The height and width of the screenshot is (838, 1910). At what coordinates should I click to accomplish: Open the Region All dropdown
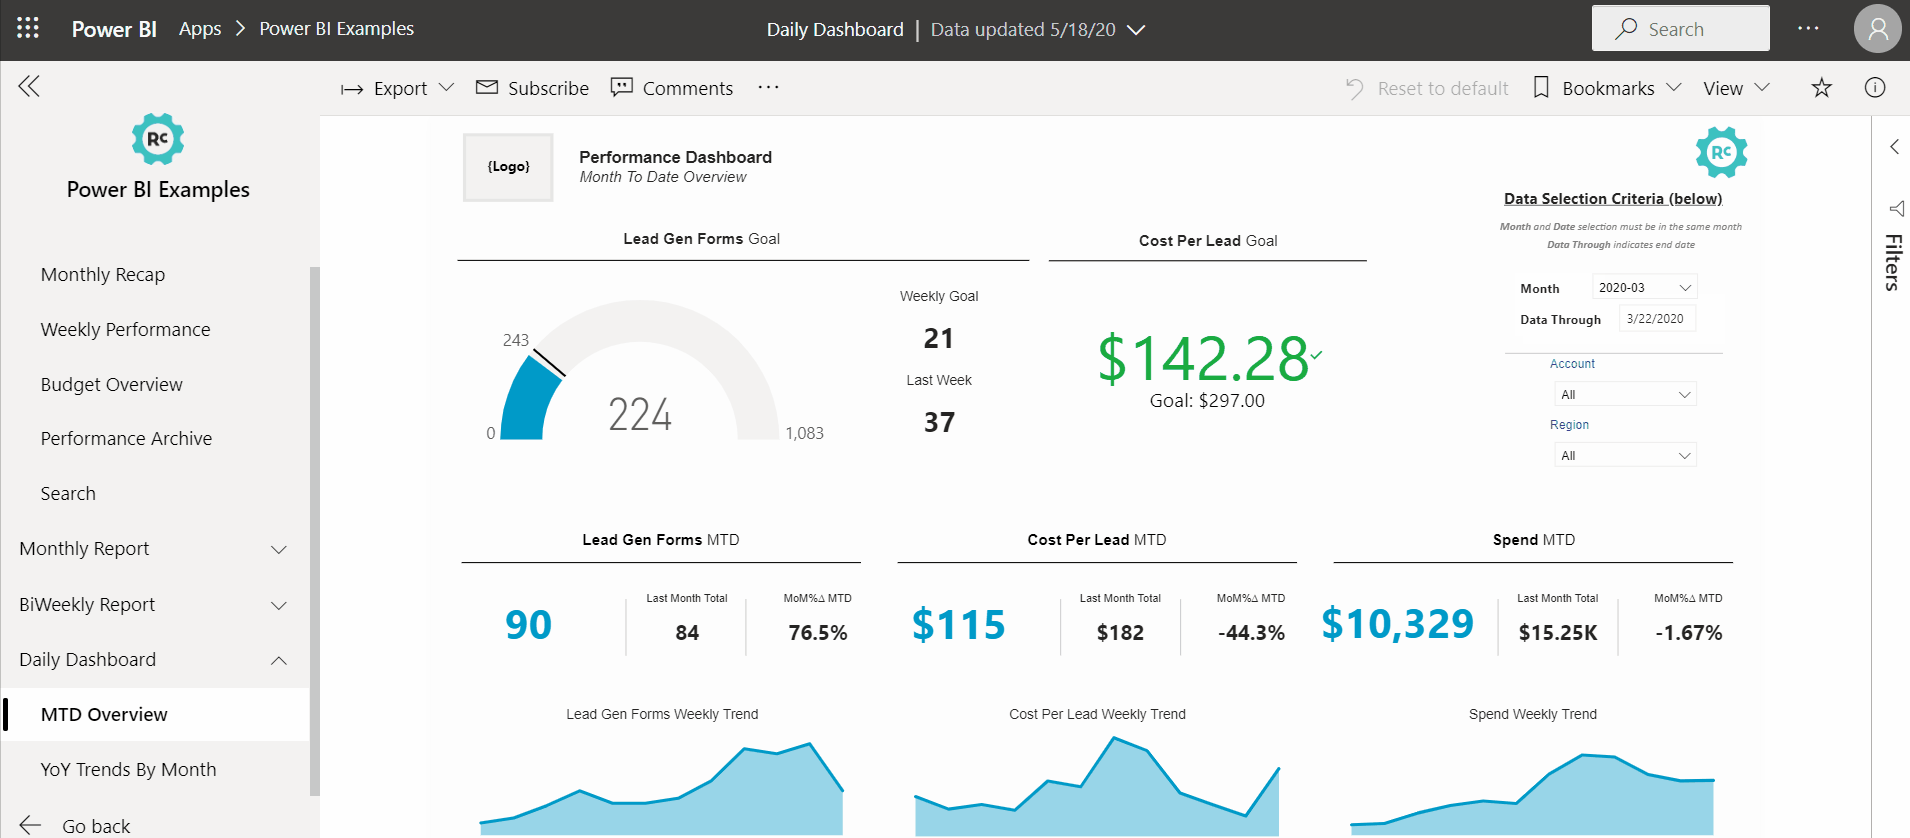coord(1626,455)
